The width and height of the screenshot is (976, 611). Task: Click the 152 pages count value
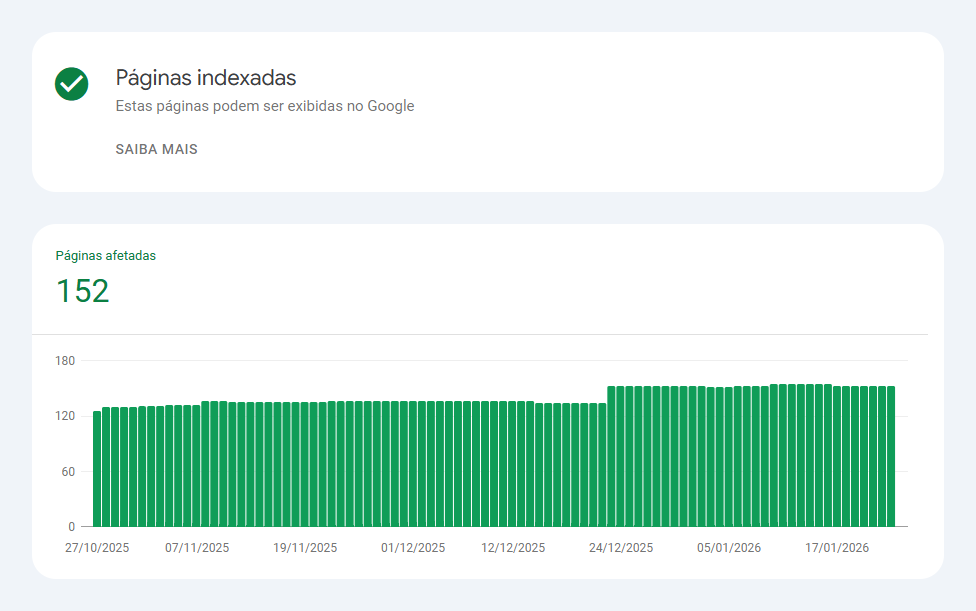tap(82, 291)
